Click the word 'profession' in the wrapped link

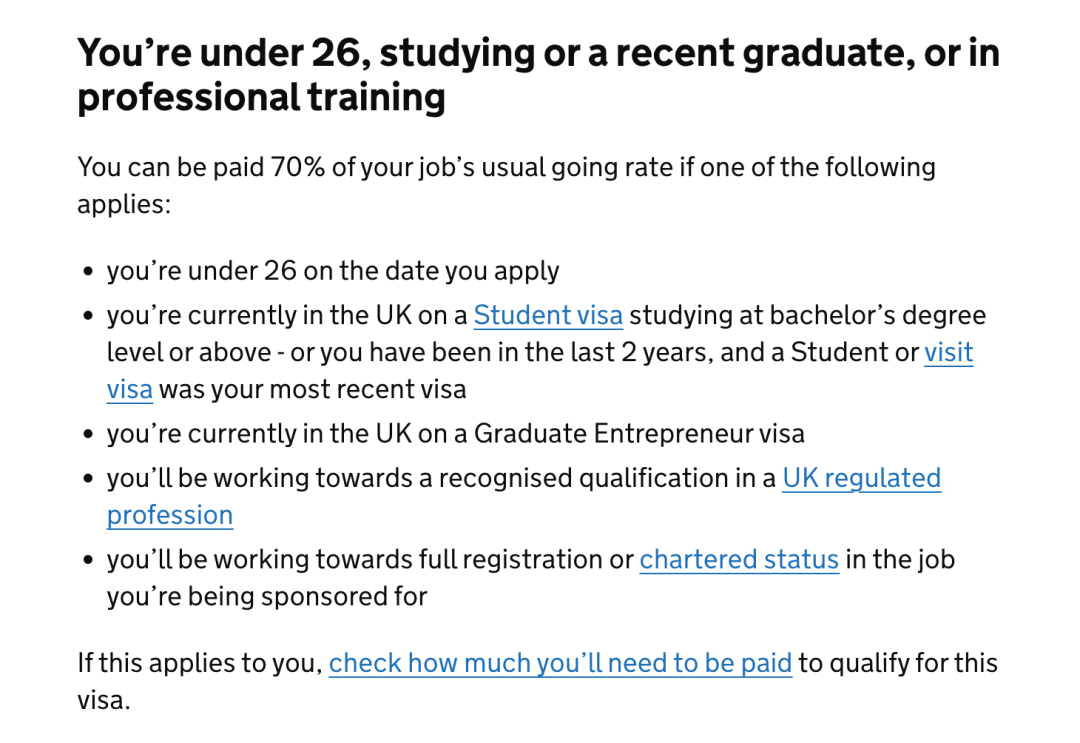coord(170,516)
